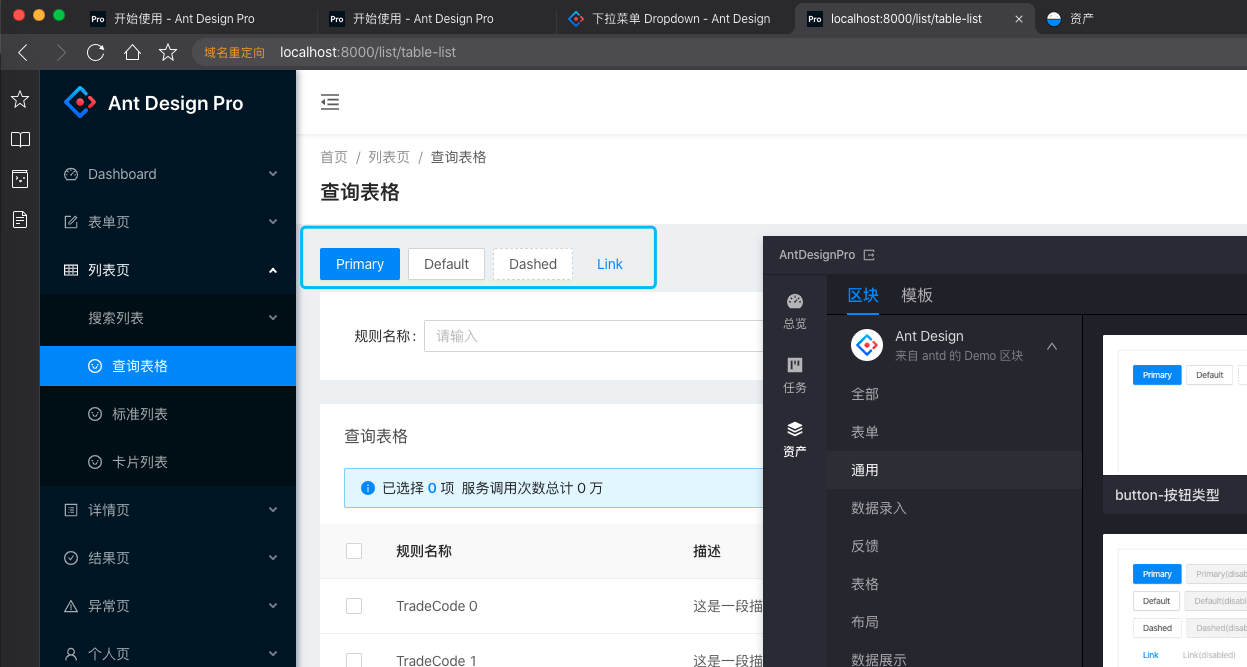Expand the 结果页 menu chevron
The width and height of the screenshot is (1247, 667).
(x=273, y=558)
